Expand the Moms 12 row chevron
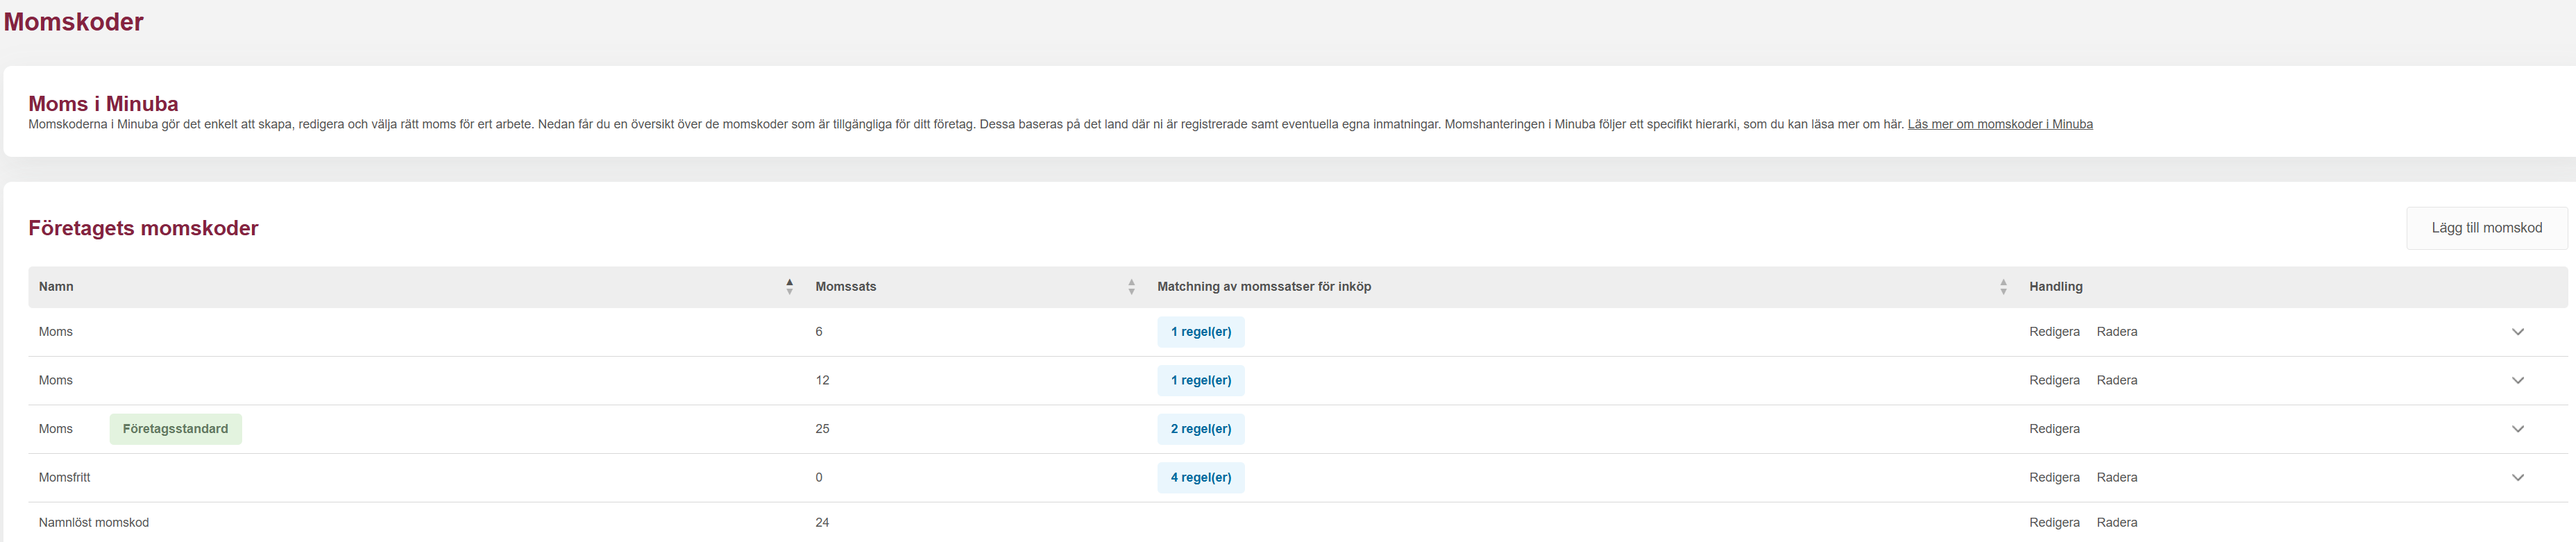The width and height of the screenshot is (2576, 542). [2517, 381]
